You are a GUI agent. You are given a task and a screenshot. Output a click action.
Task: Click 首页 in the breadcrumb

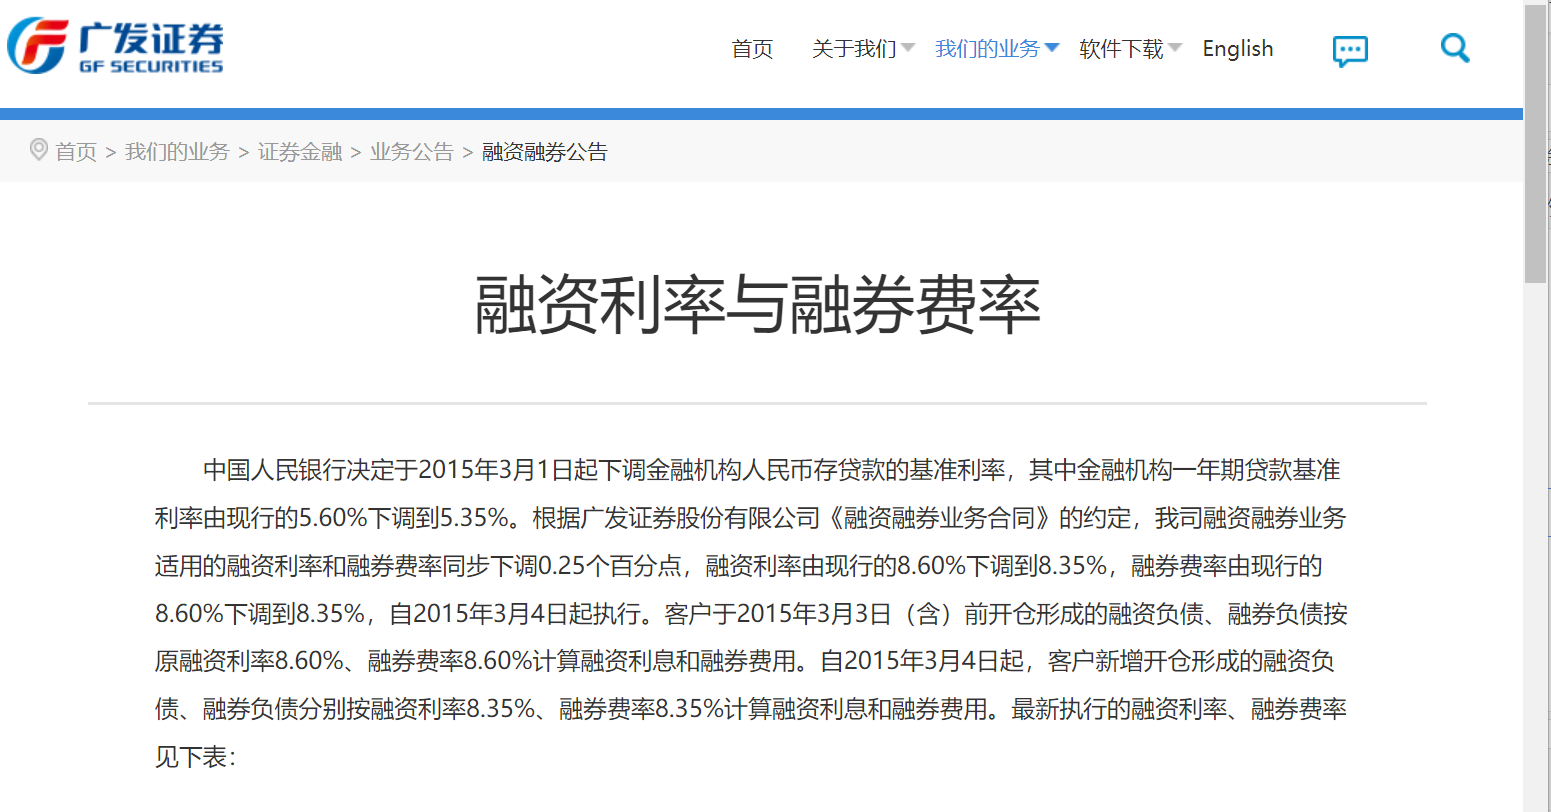click(76, 152)
